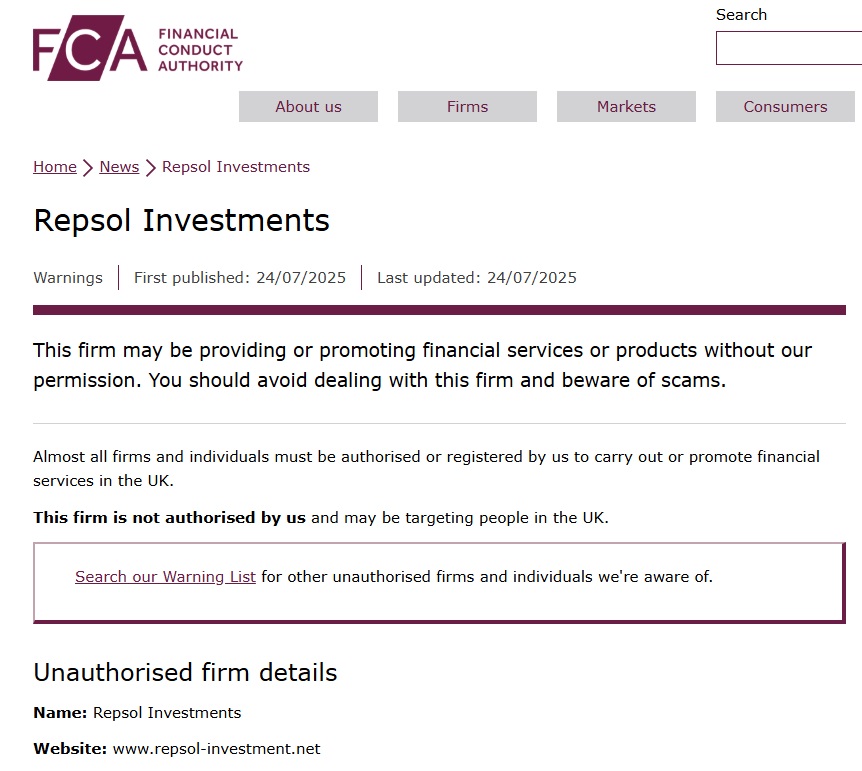Open the Consumers menu
Viewport: 862px width, 771px height.
coord(784,106)
